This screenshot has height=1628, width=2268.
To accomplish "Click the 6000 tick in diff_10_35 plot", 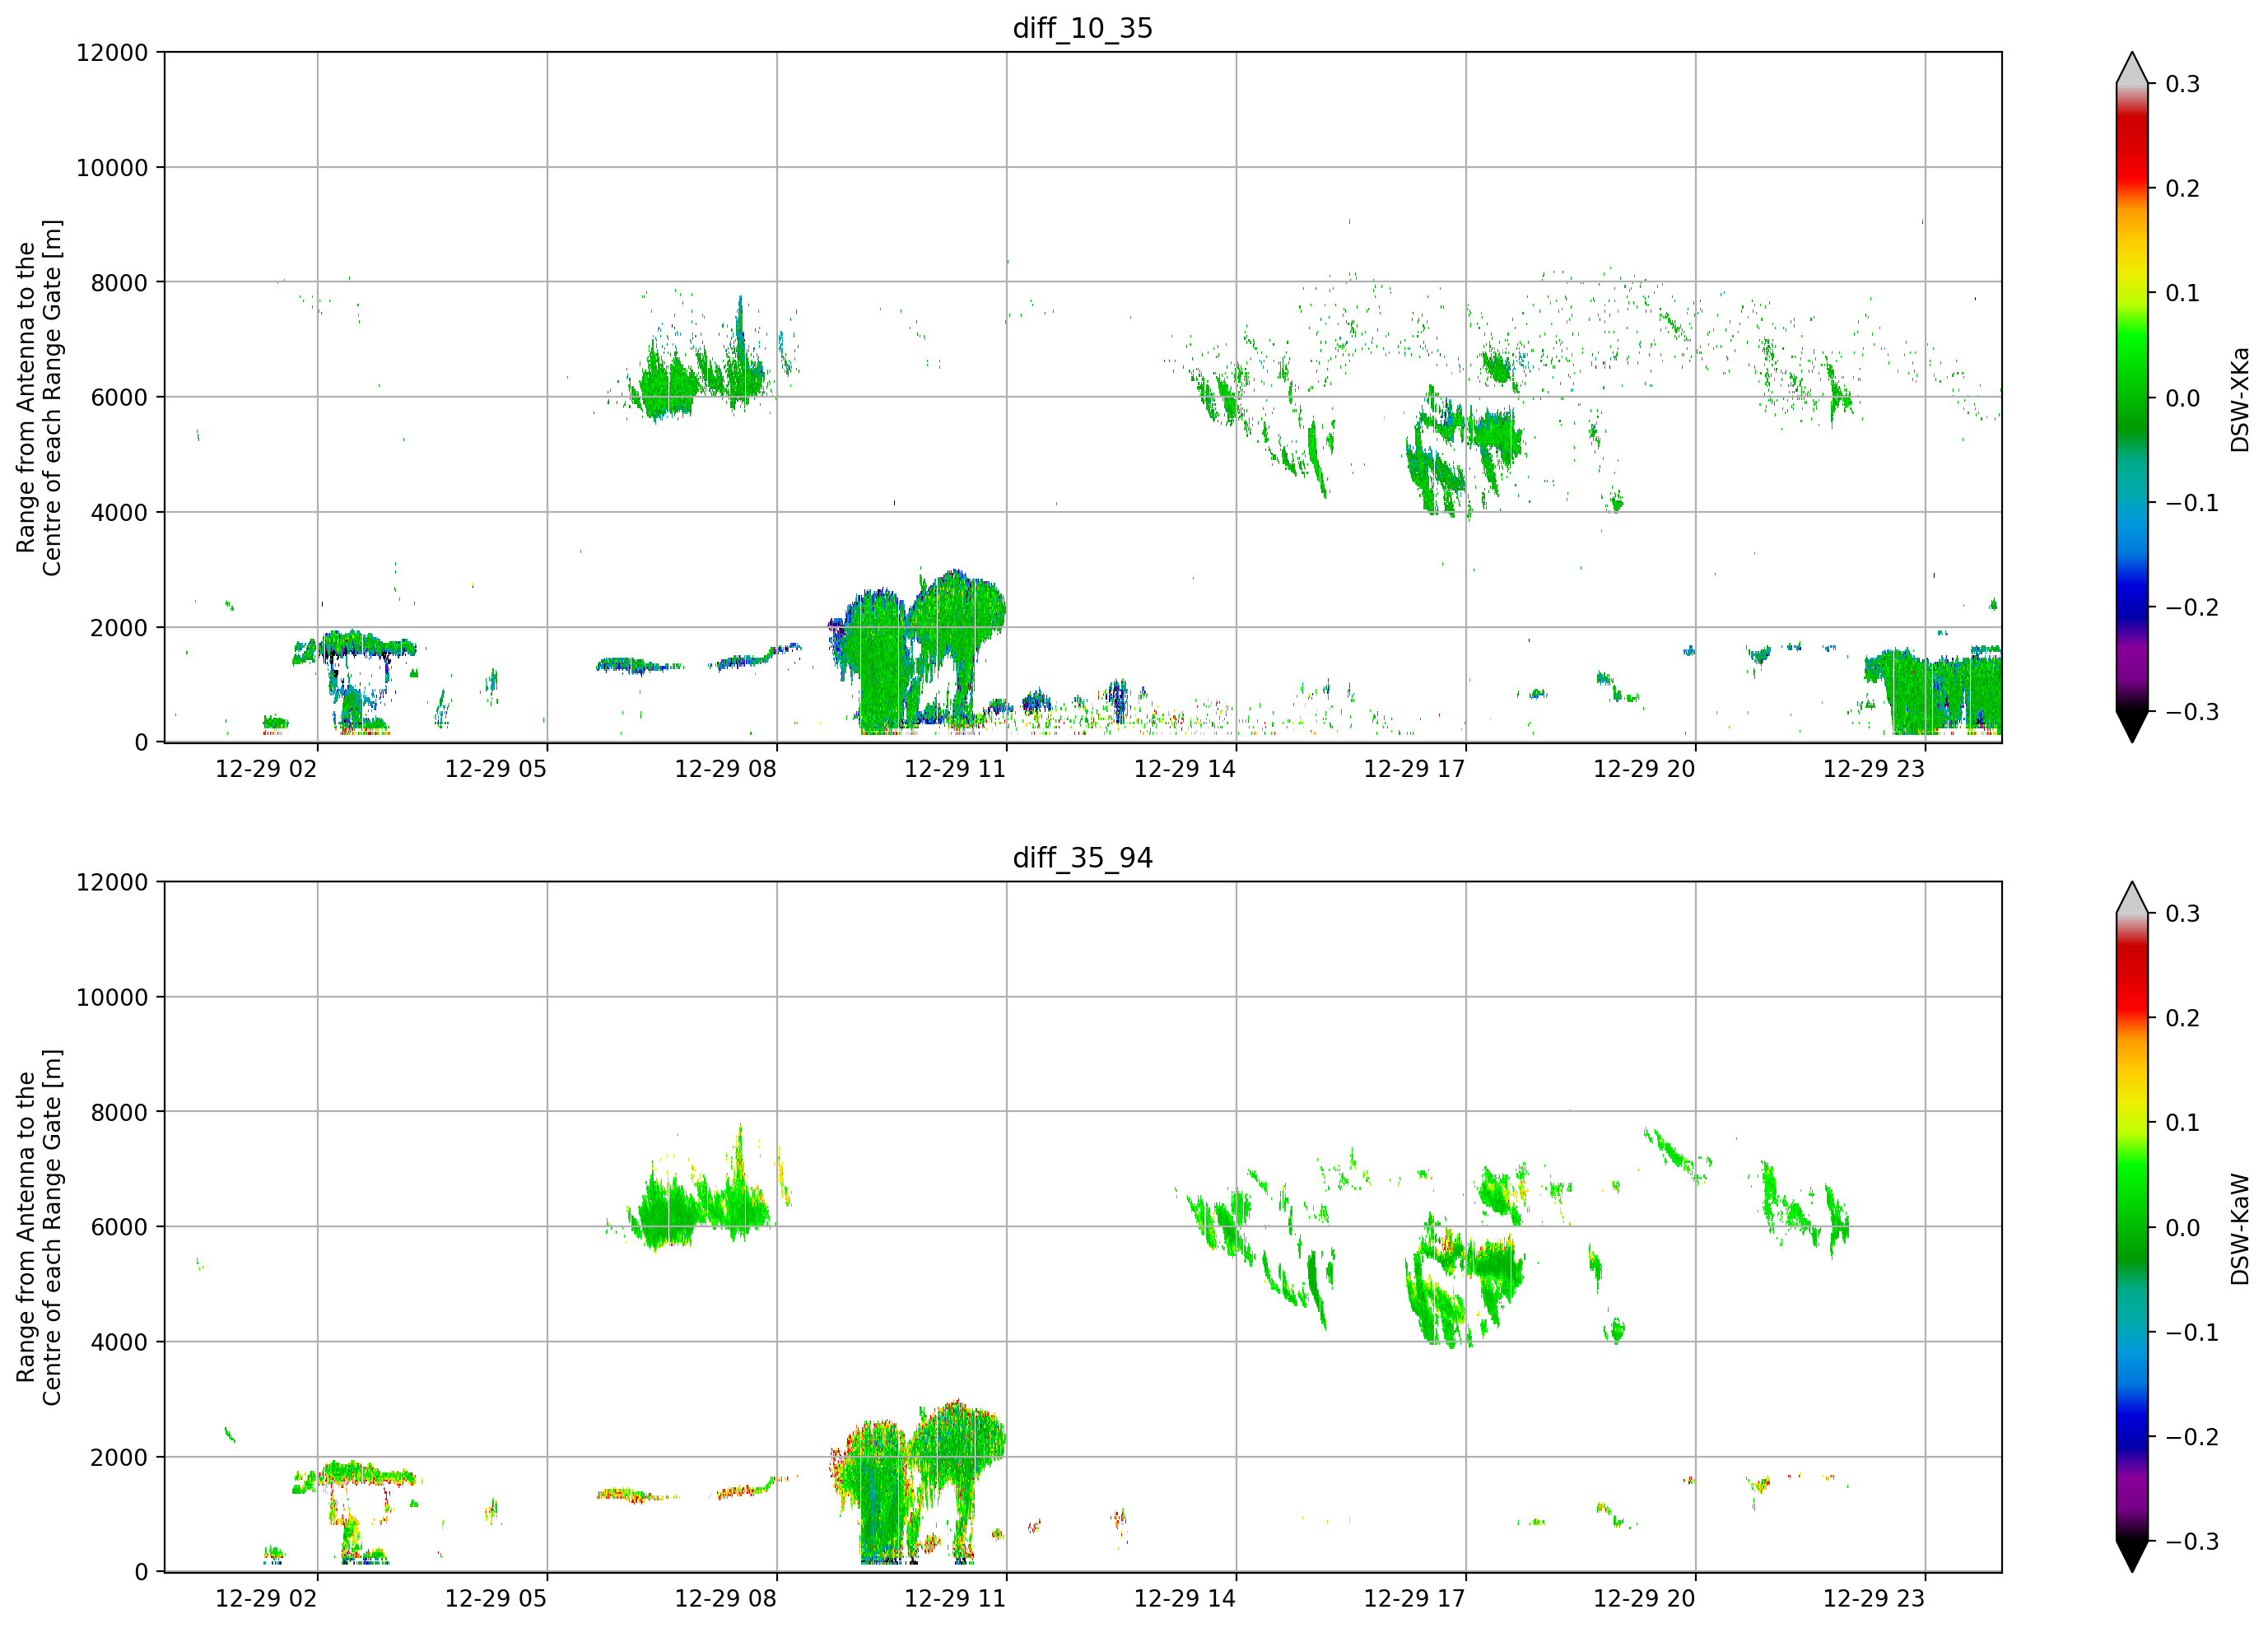I will [119, 398].
